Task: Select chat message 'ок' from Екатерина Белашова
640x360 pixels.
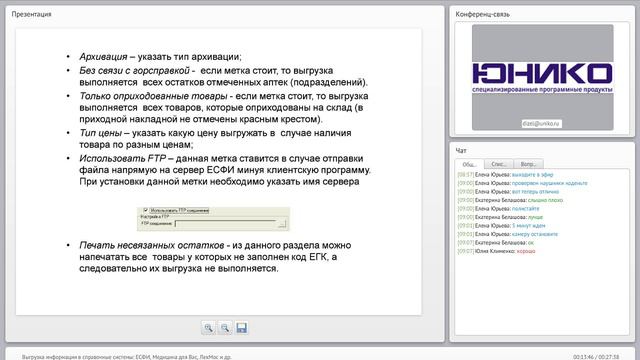Action: [531, 243]
